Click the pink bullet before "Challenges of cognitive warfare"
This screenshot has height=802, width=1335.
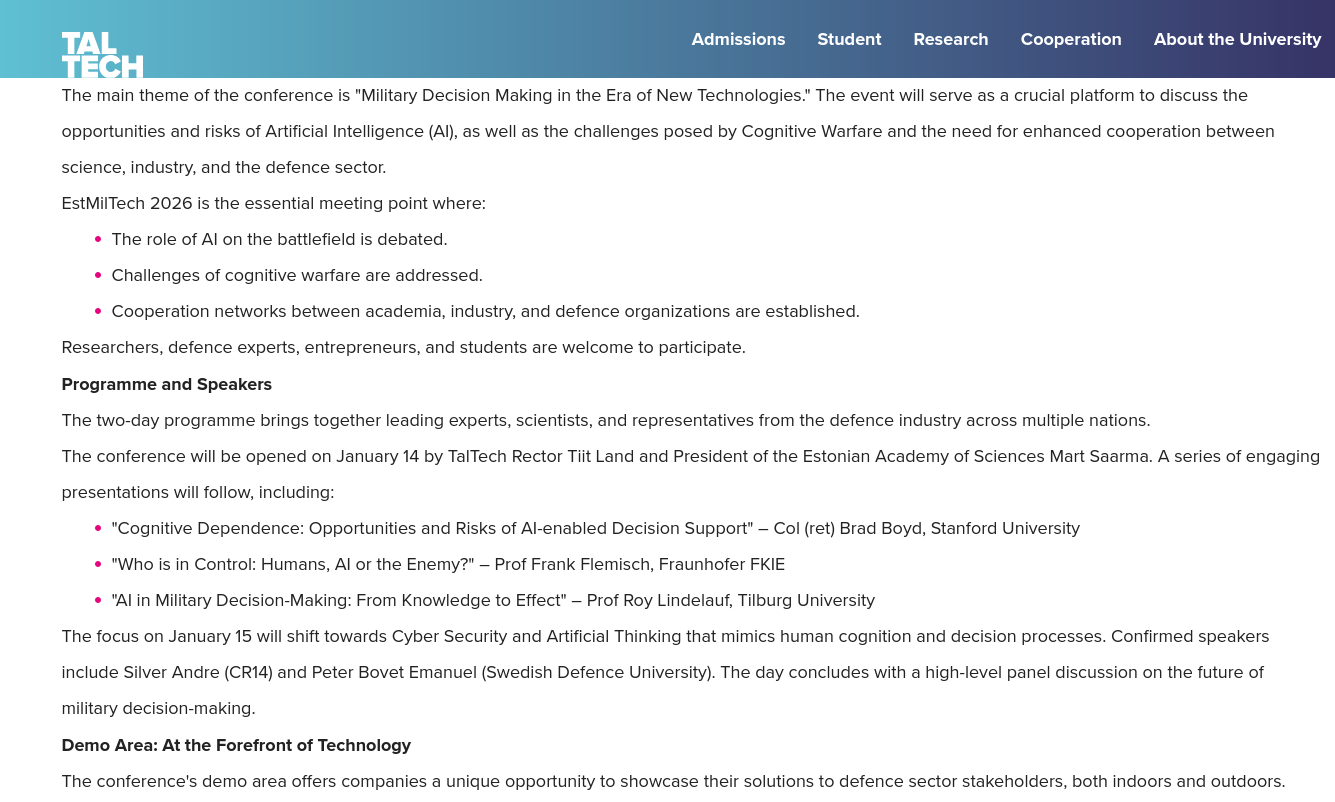tap(98, 276)
